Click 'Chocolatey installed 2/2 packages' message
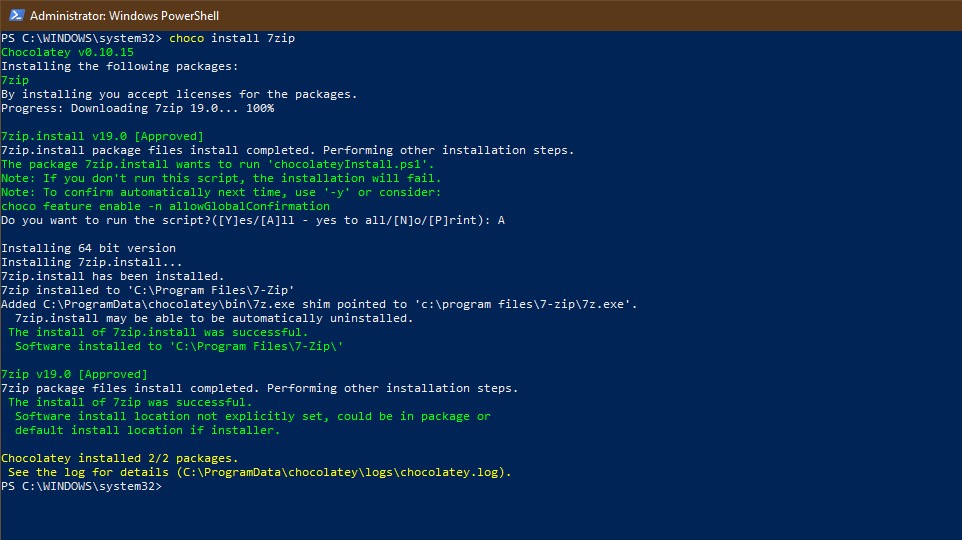The image size is (962, 540). (x=119, y=458)
